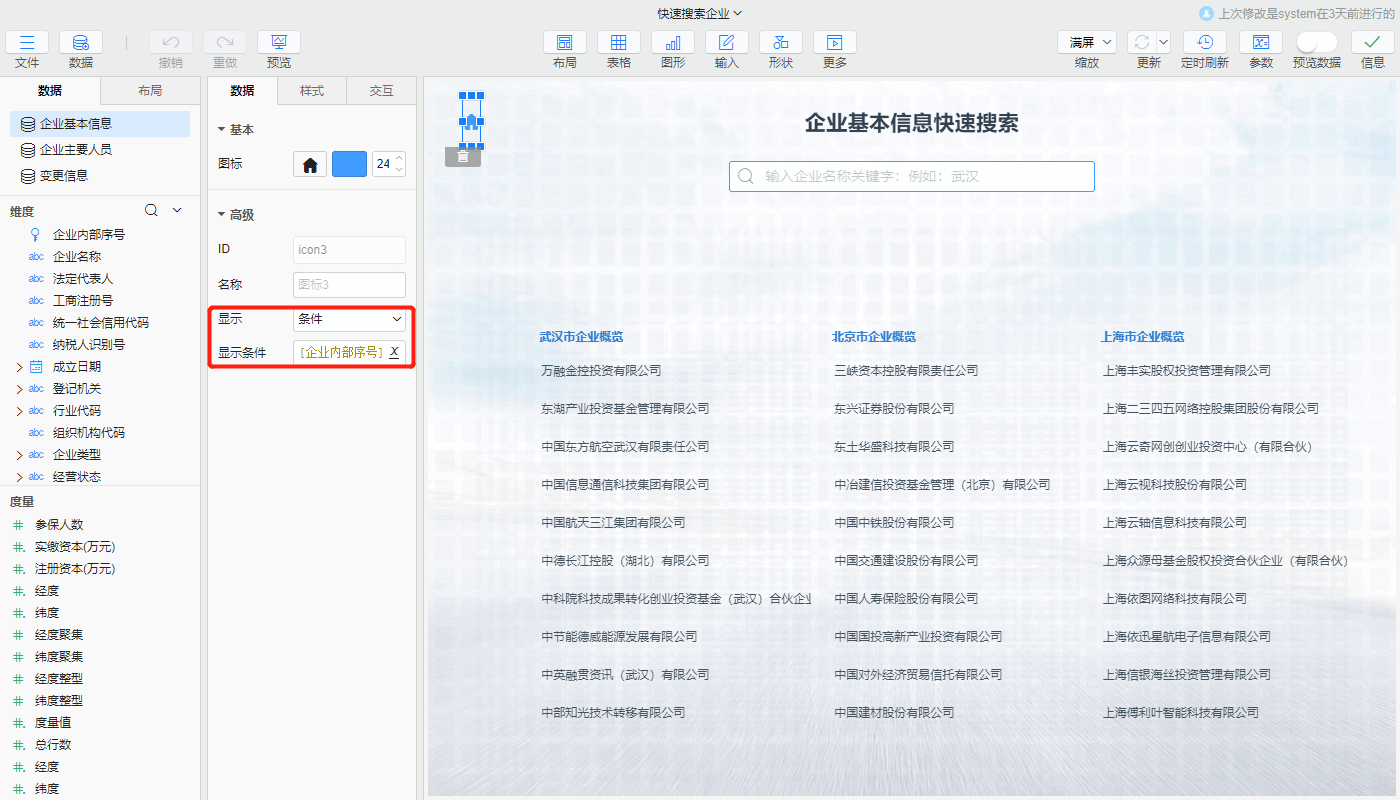Click the 名称 input field
Screen dimensions: 1400x800
click(349, 285)
